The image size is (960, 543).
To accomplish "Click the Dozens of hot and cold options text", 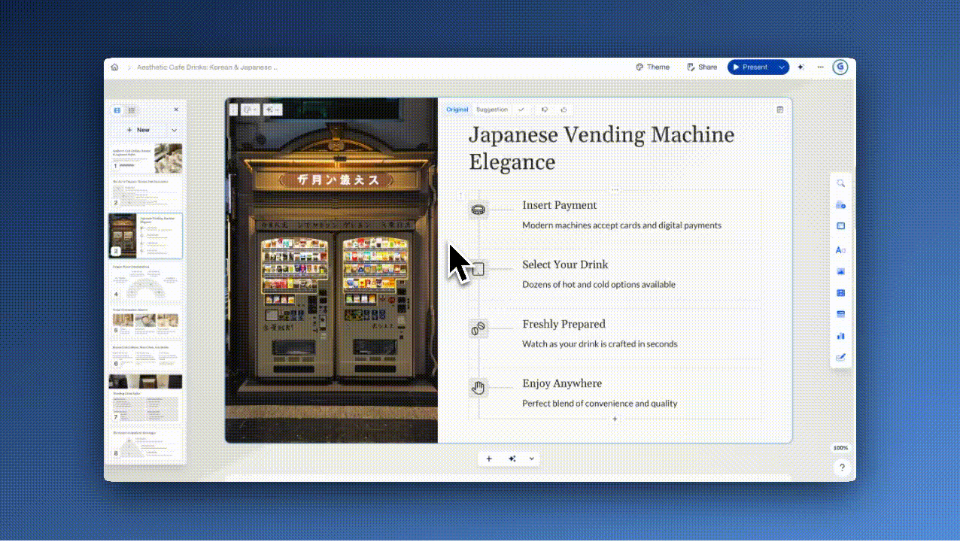I will coord(598,285).
